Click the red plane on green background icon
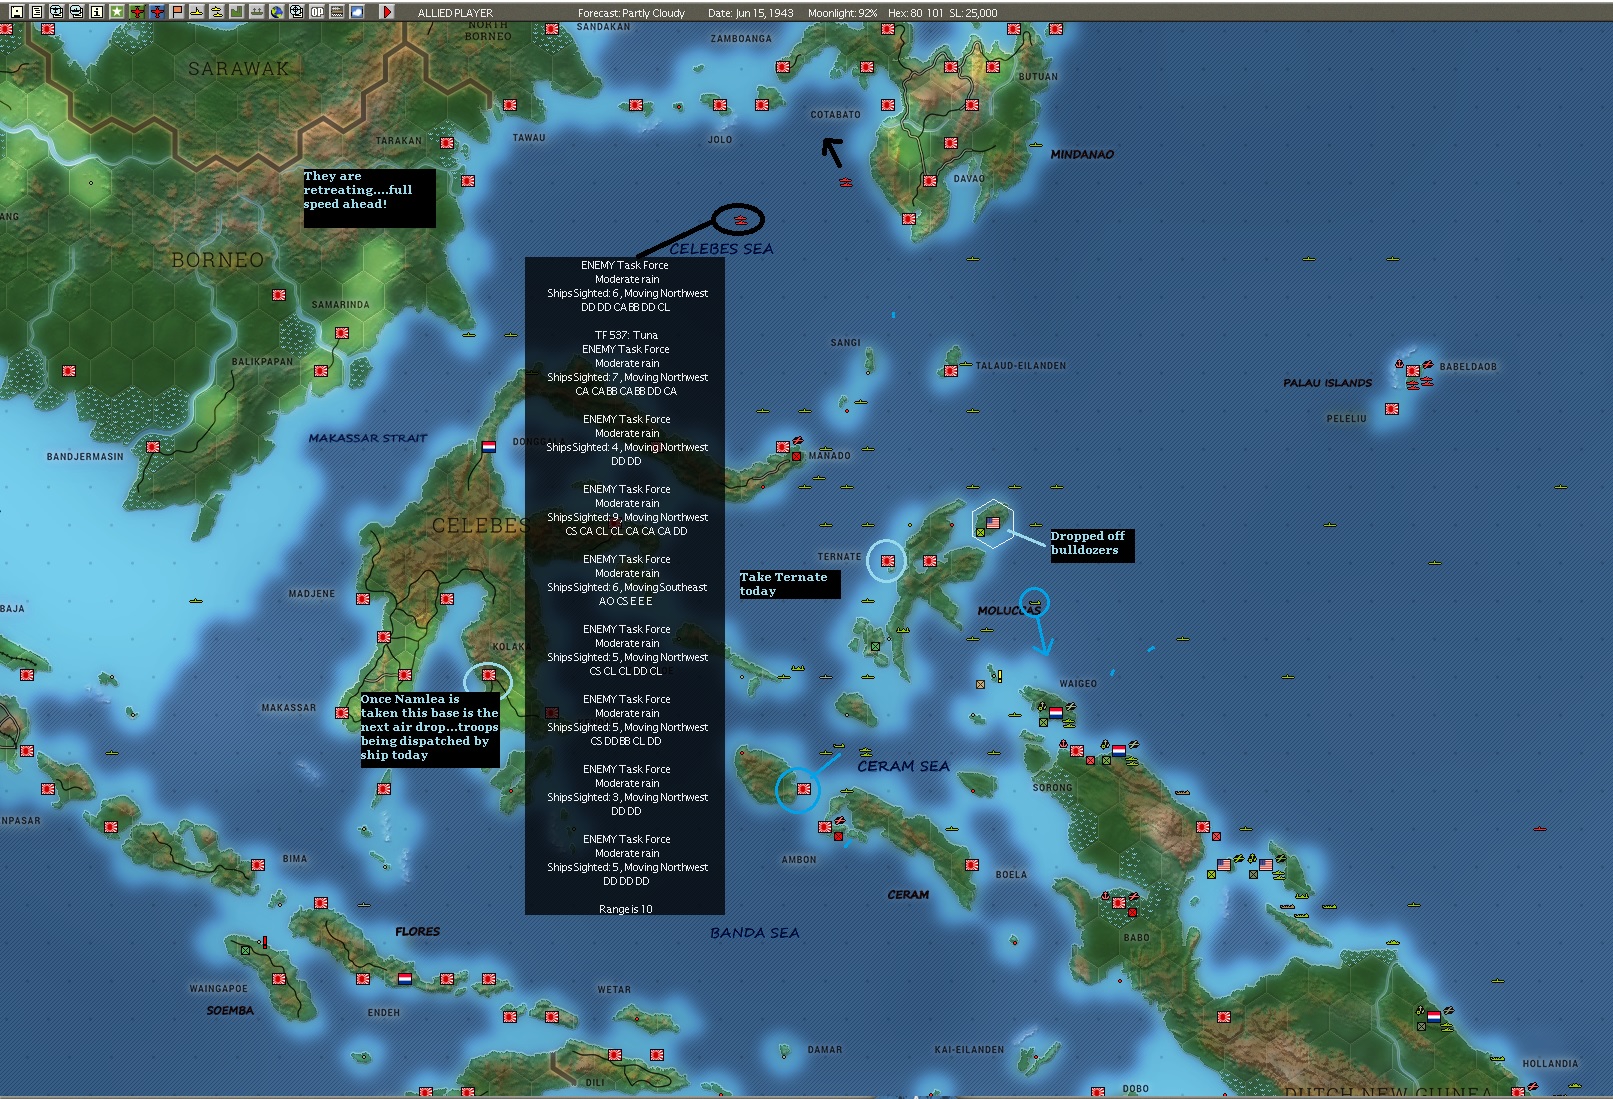The height and width of the screenshot is (1099, 1613). pos(137,12)
